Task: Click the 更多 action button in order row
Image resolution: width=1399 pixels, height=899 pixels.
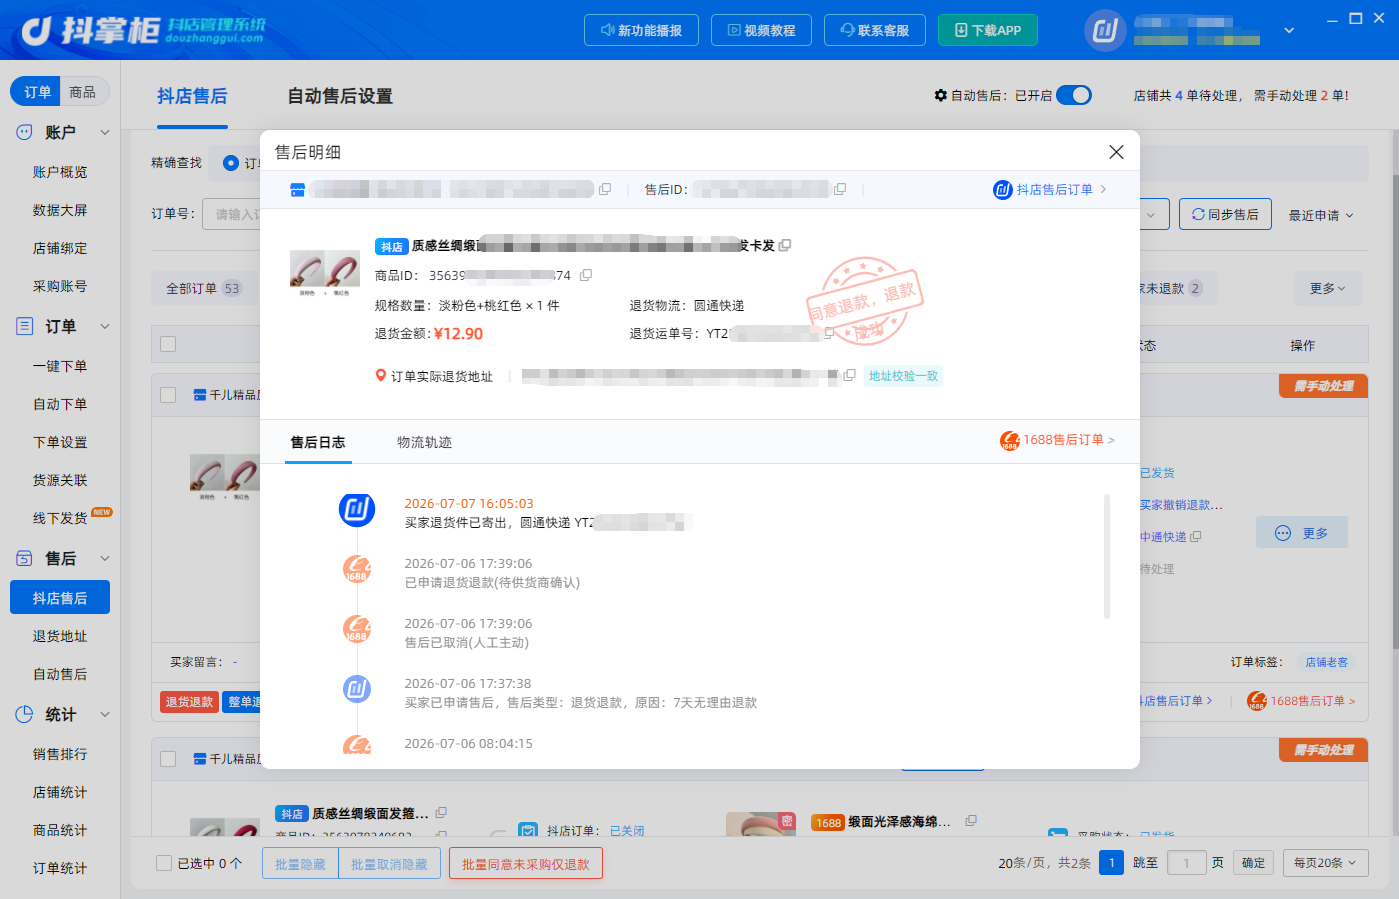Action: click(x=1302, y=533)
